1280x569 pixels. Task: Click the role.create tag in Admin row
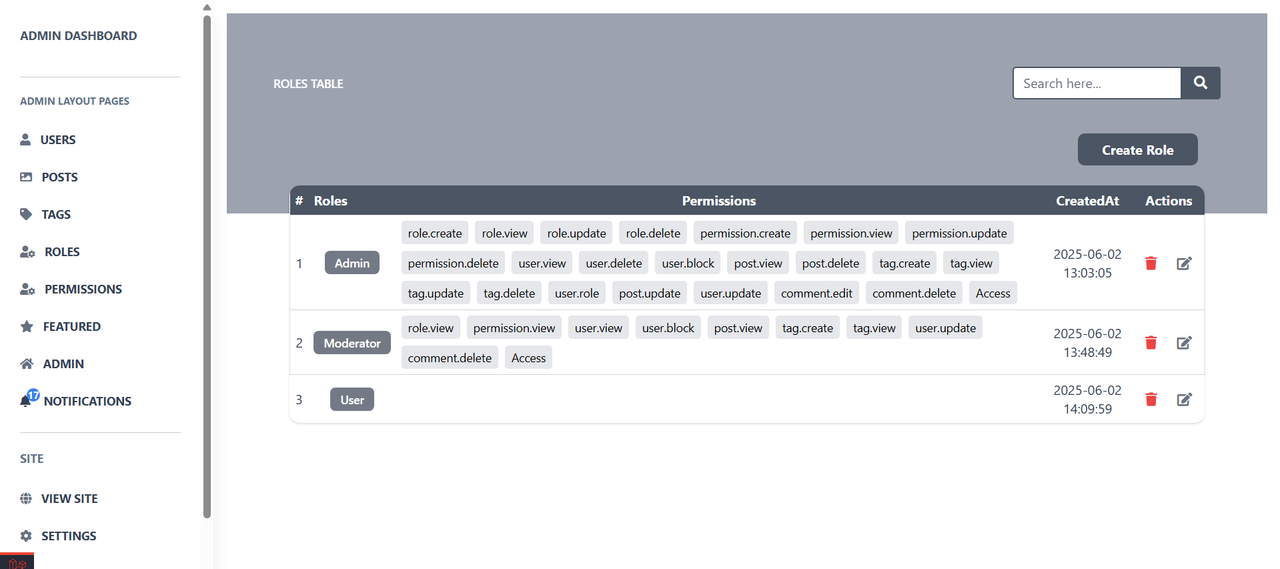tap(435, 233)
